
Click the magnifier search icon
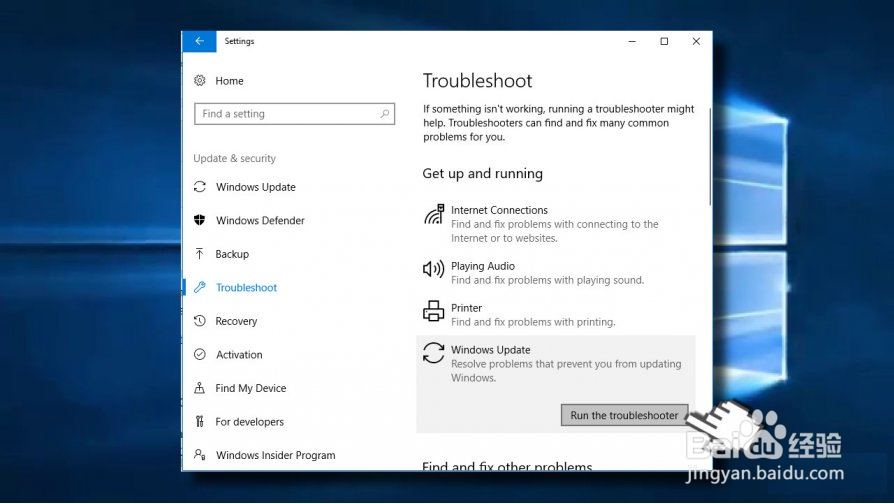(x=385, y=113)
